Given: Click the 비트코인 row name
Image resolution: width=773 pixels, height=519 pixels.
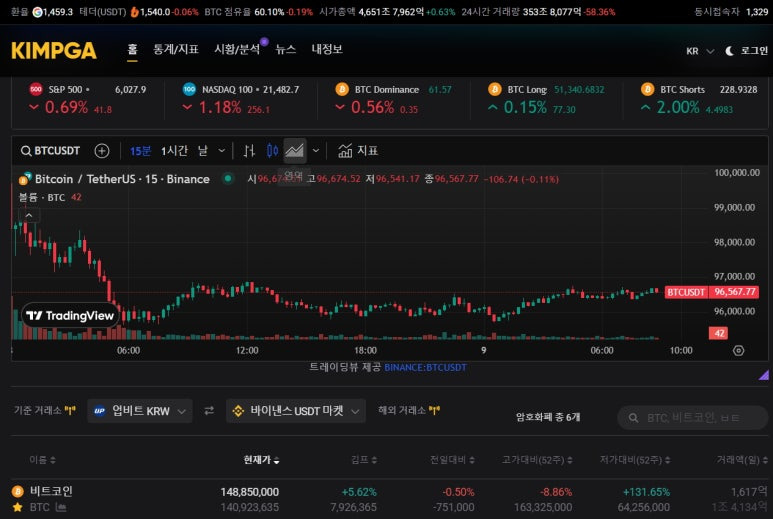Looking at the screenshot, I should [x=51, y=491].
